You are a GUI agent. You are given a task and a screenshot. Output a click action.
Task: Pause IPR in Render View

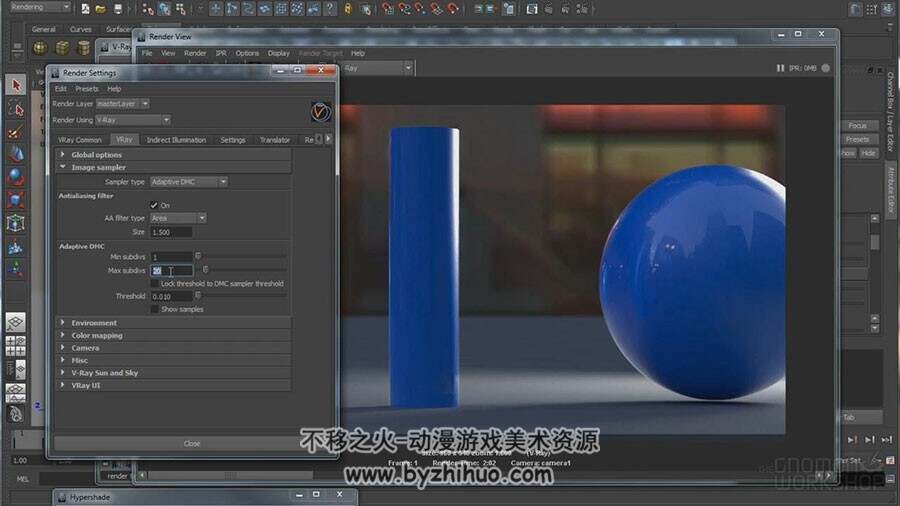click(780, 68)
